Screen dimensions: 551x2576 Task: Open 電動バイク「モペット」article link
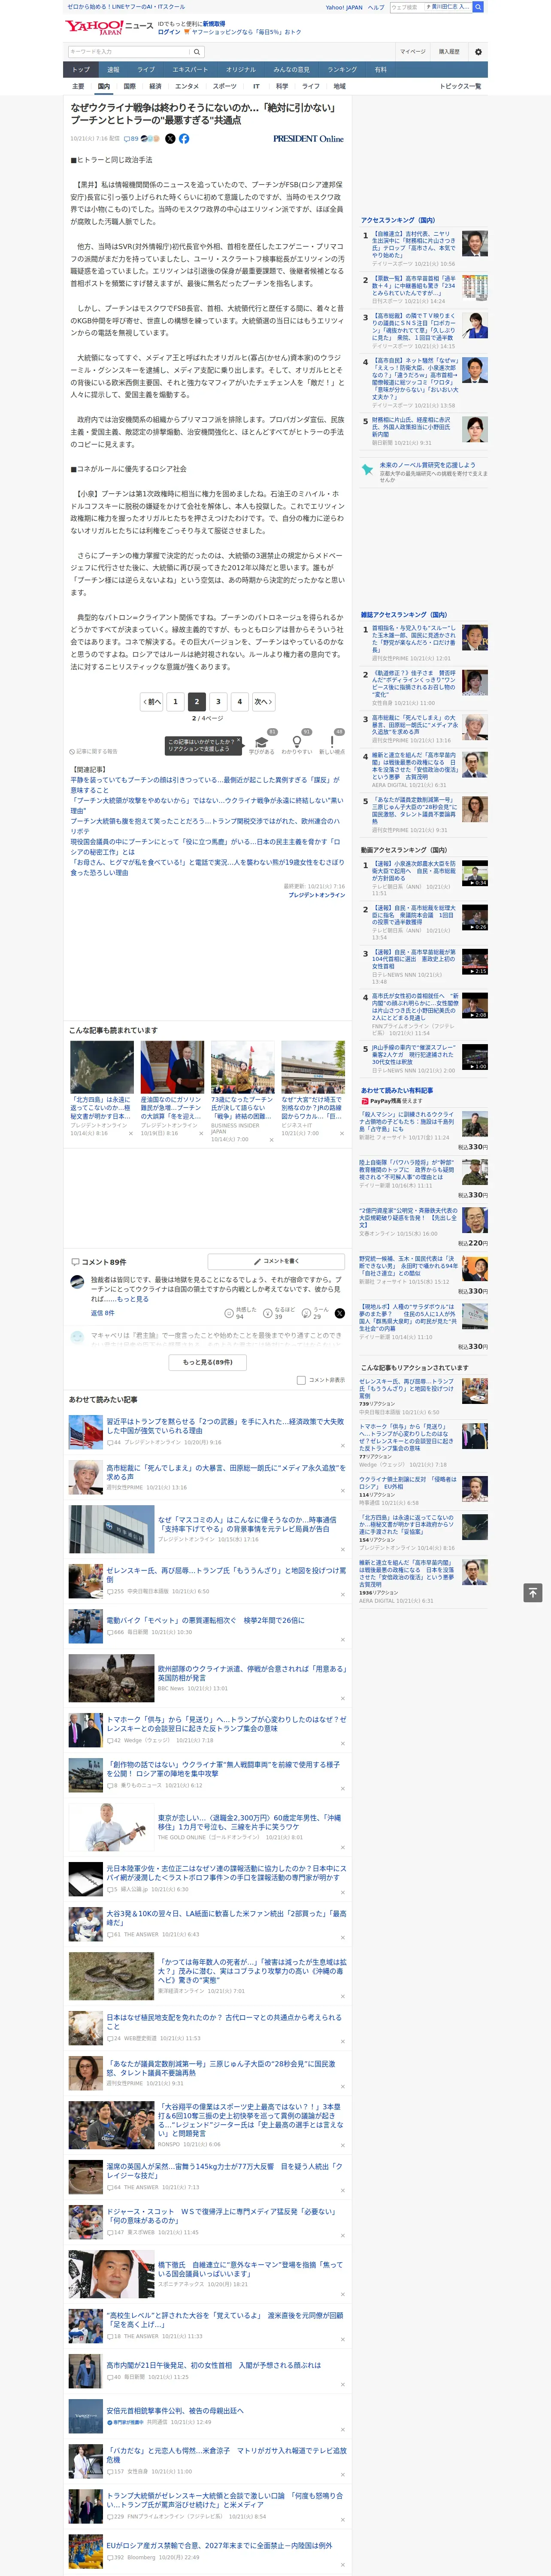click(x=205, y=1620)
